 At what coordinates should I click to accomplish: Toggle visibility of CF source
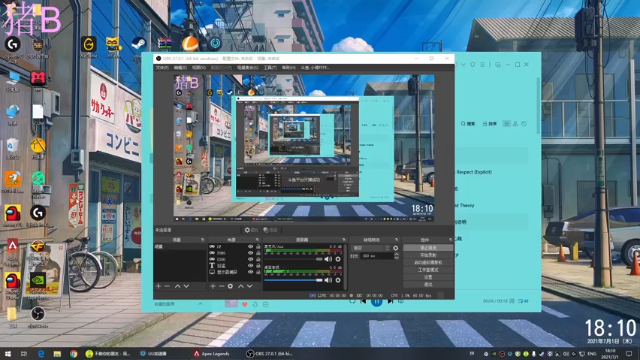point(250,247)
